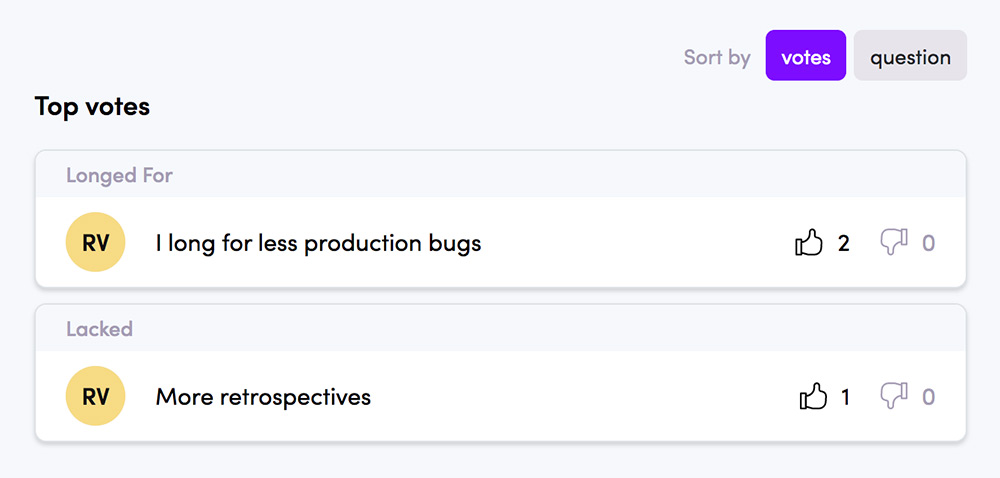Click the 'Top votes' heading

coord(92,106)
